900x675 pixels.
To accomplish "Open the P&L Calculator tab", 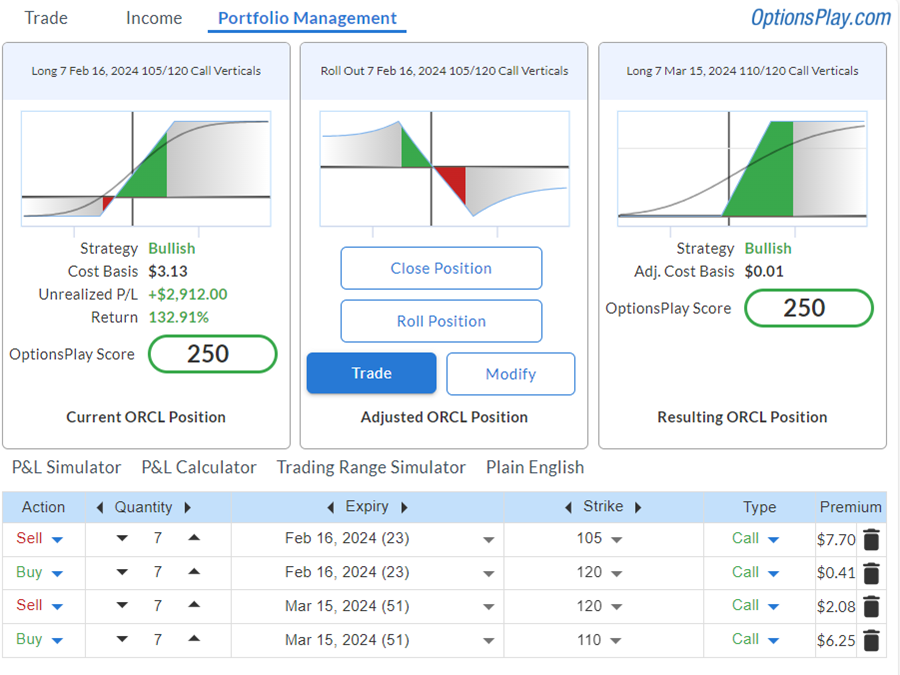I will coord(199,467).
